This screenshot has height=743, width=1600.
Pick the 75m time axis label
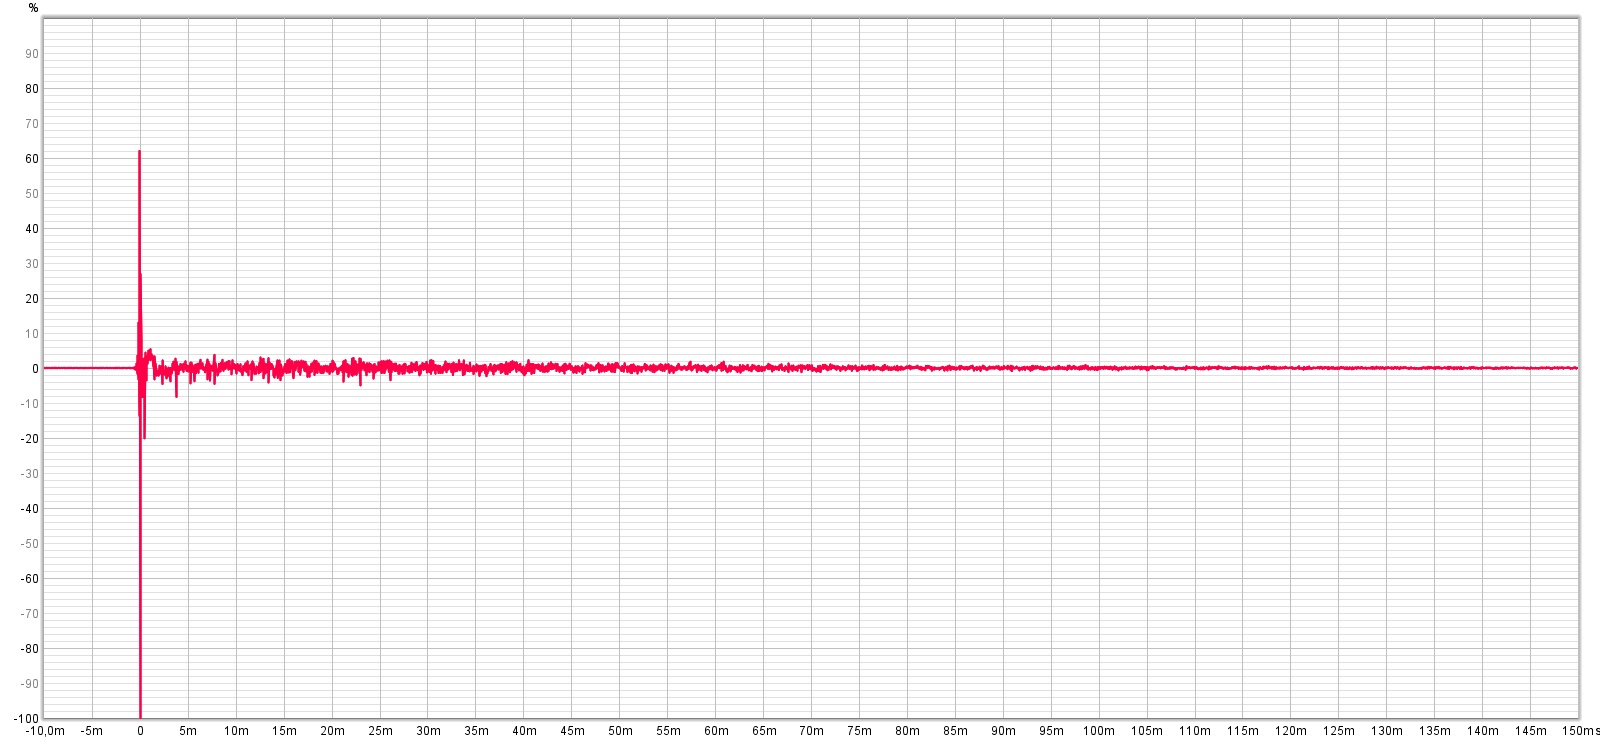pyautogui.click(x=859, y=731)
